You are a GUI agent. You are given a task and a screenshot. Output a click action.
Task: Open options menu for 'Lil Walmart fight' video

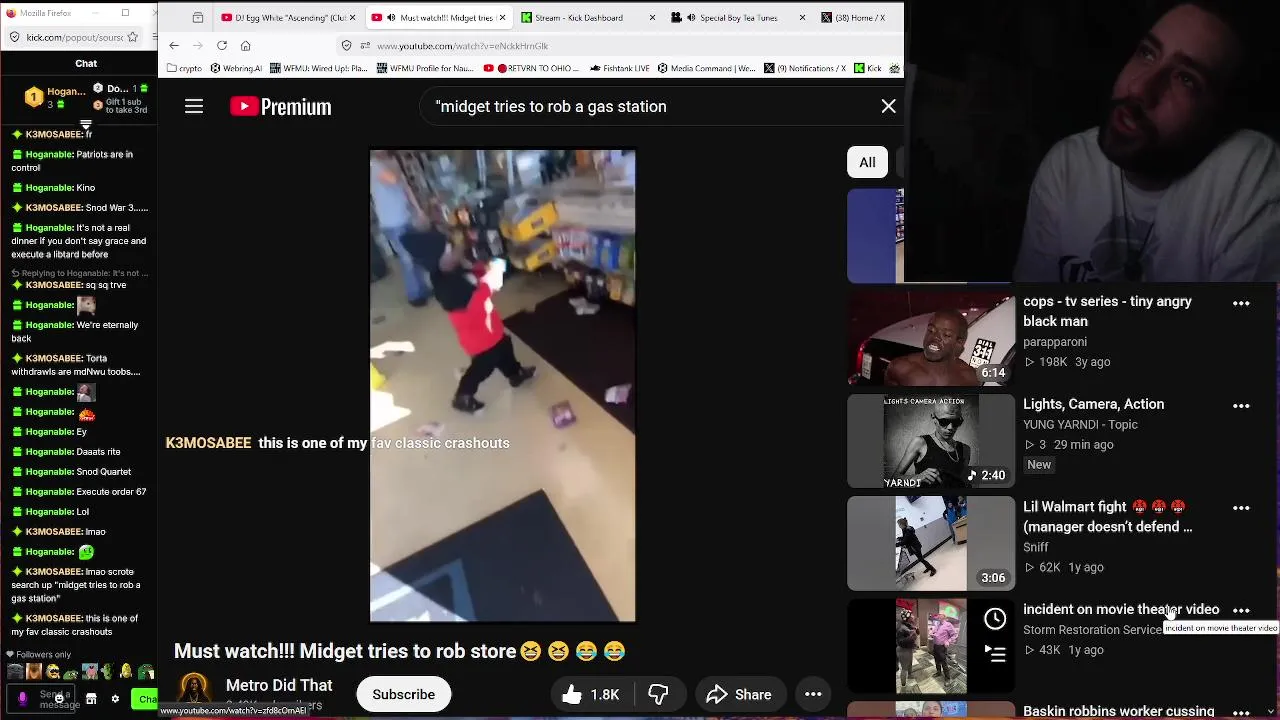[x=1241, y=508]
